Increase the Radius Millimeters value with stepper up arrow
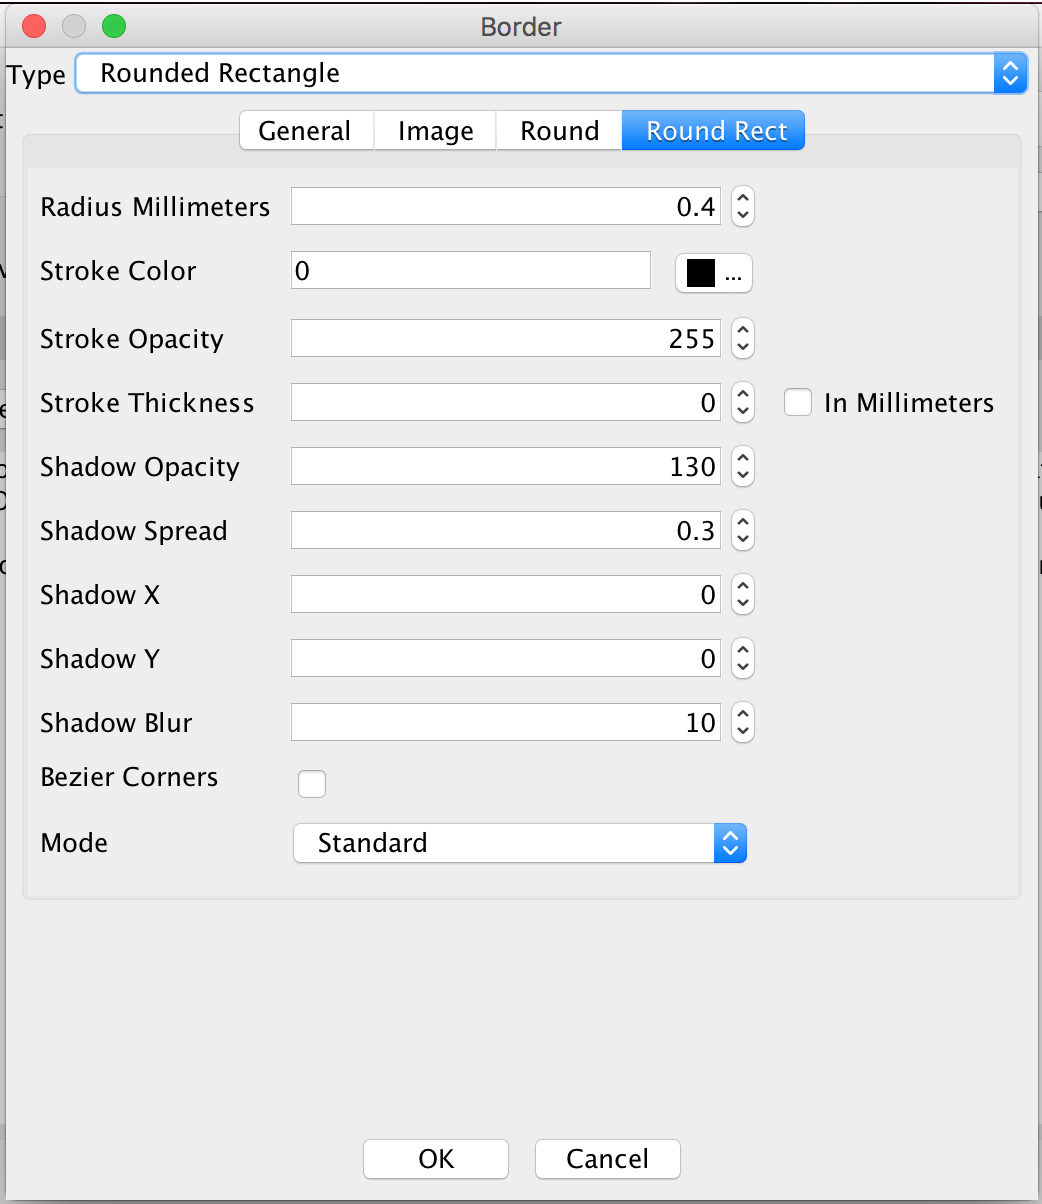The image size is (1042, 1204). tap(742, 199)
